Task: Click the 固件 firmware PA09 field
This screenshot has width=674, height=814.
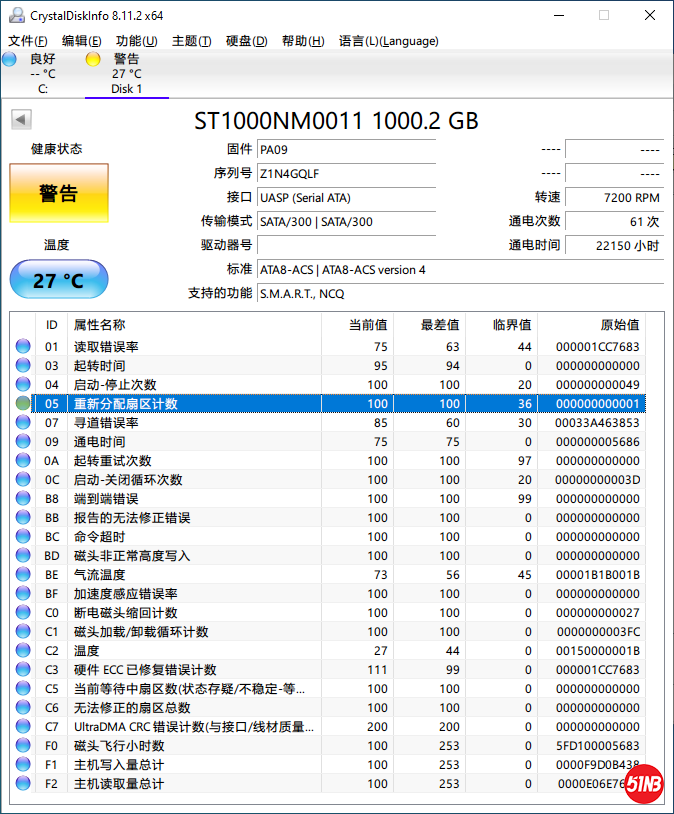Action: 345,149
